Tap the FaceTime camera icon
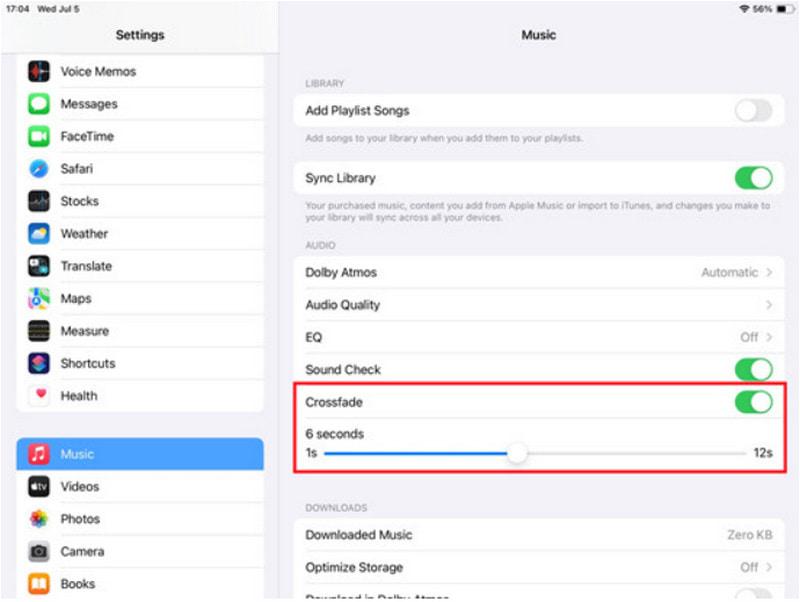 39,136
